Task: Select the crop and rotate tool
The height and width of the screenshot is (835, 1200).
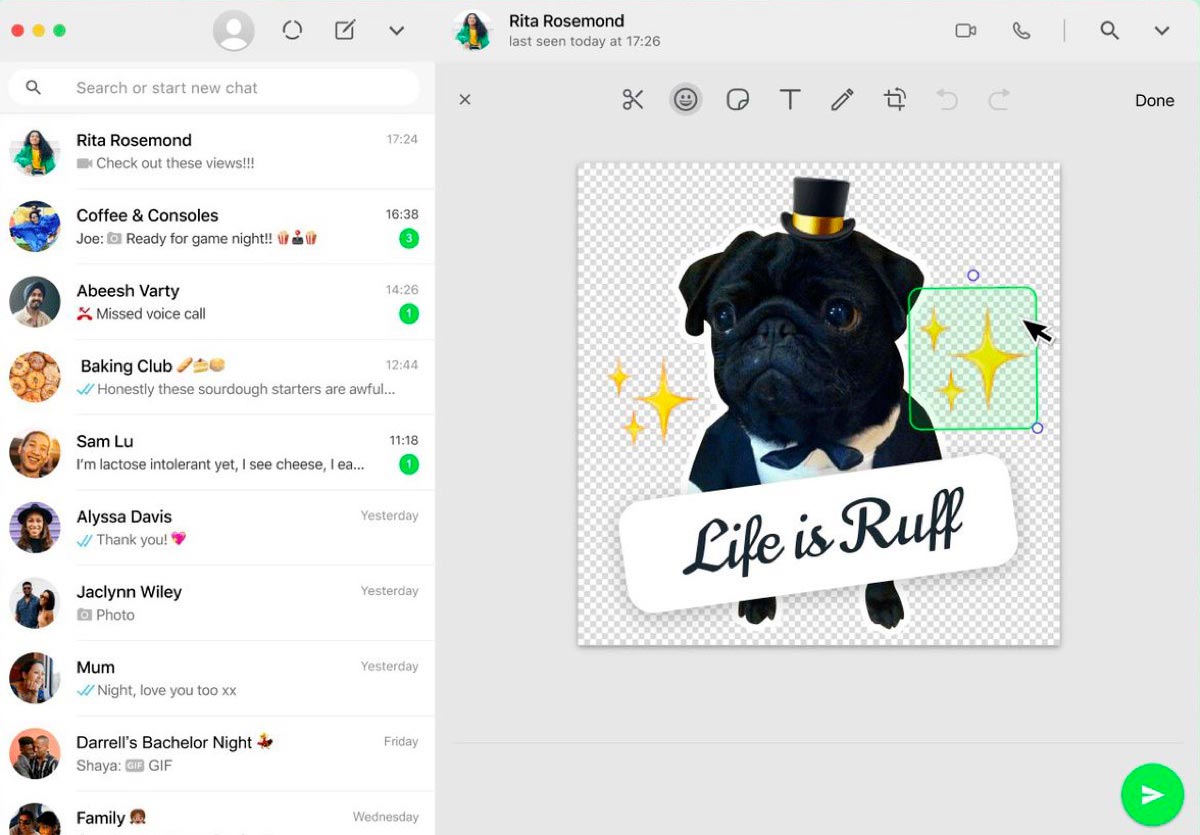Action: 895,100
